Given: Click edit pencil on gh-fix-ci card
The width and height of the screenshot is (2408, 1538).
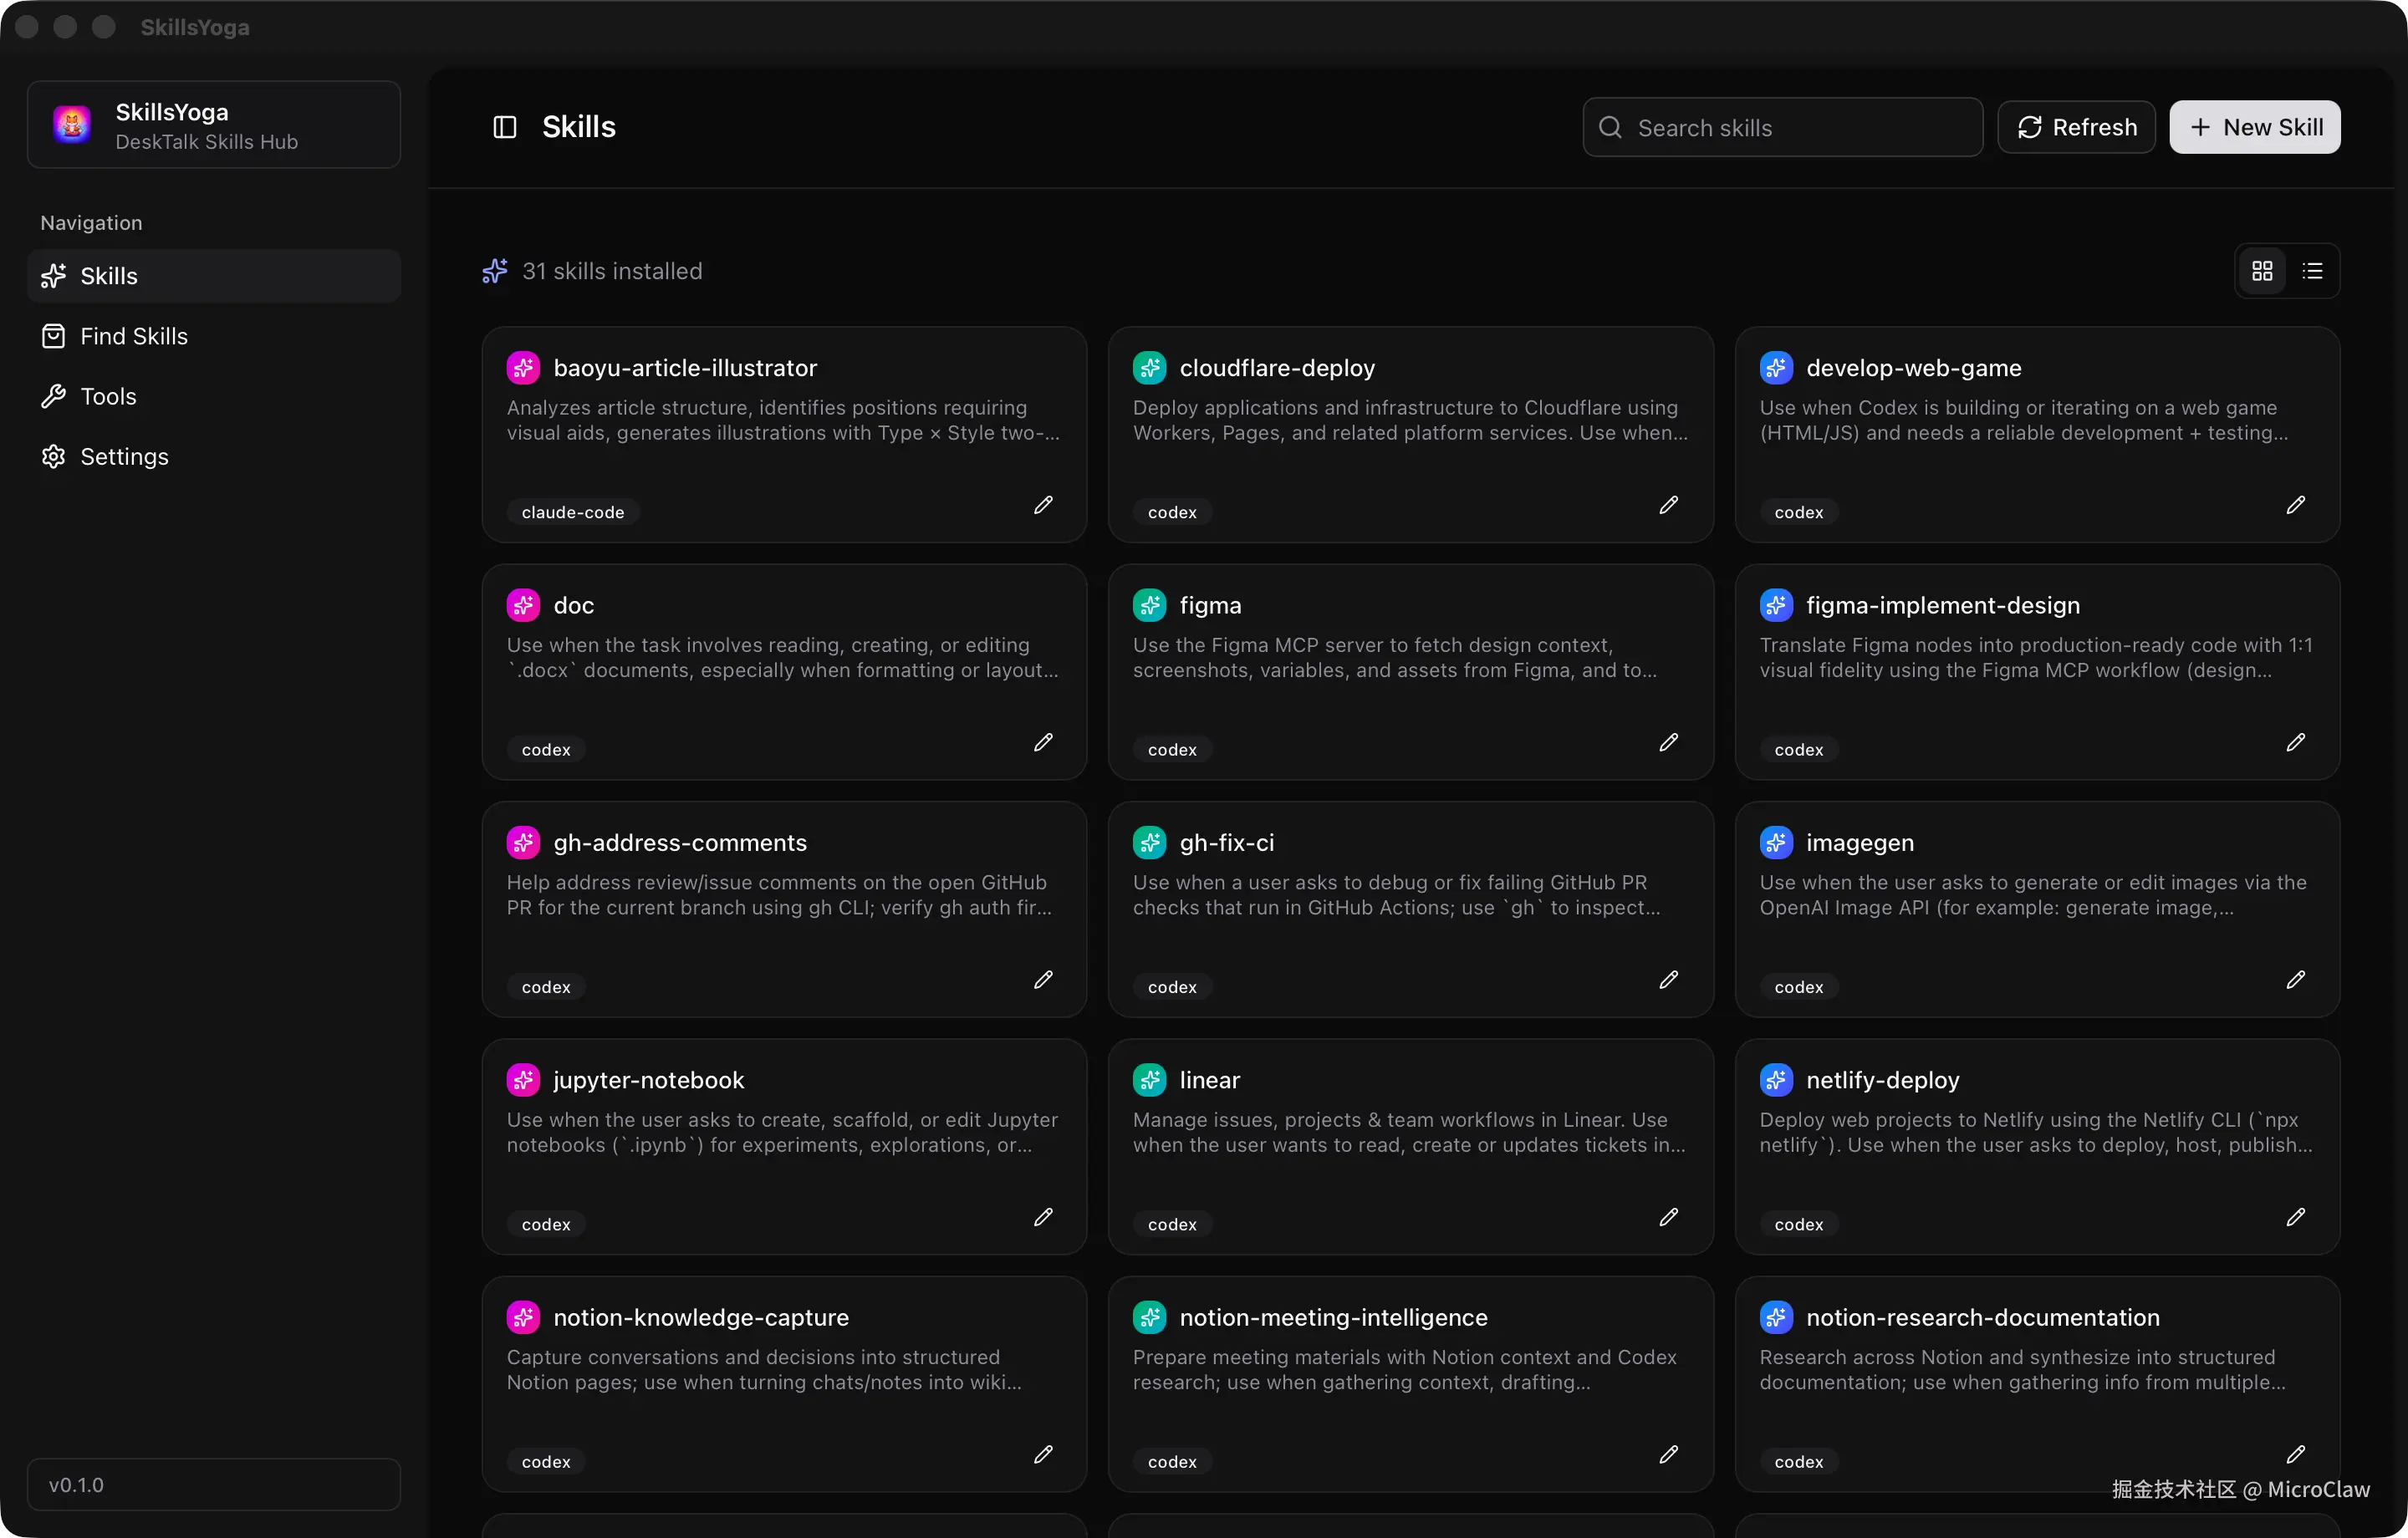Looking at the screenshot, I should [x=1668, y=979].
